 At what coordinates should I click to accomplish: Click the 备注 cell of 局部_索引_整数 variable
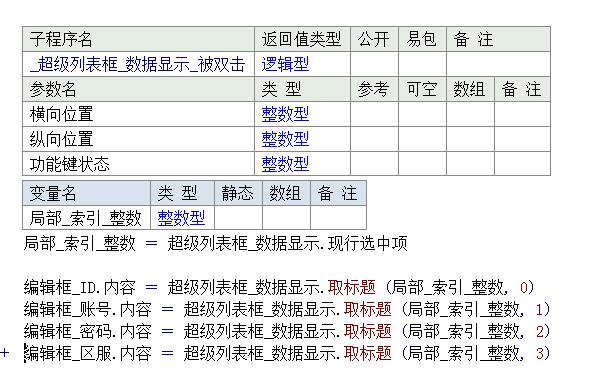[x=338, y=218]
